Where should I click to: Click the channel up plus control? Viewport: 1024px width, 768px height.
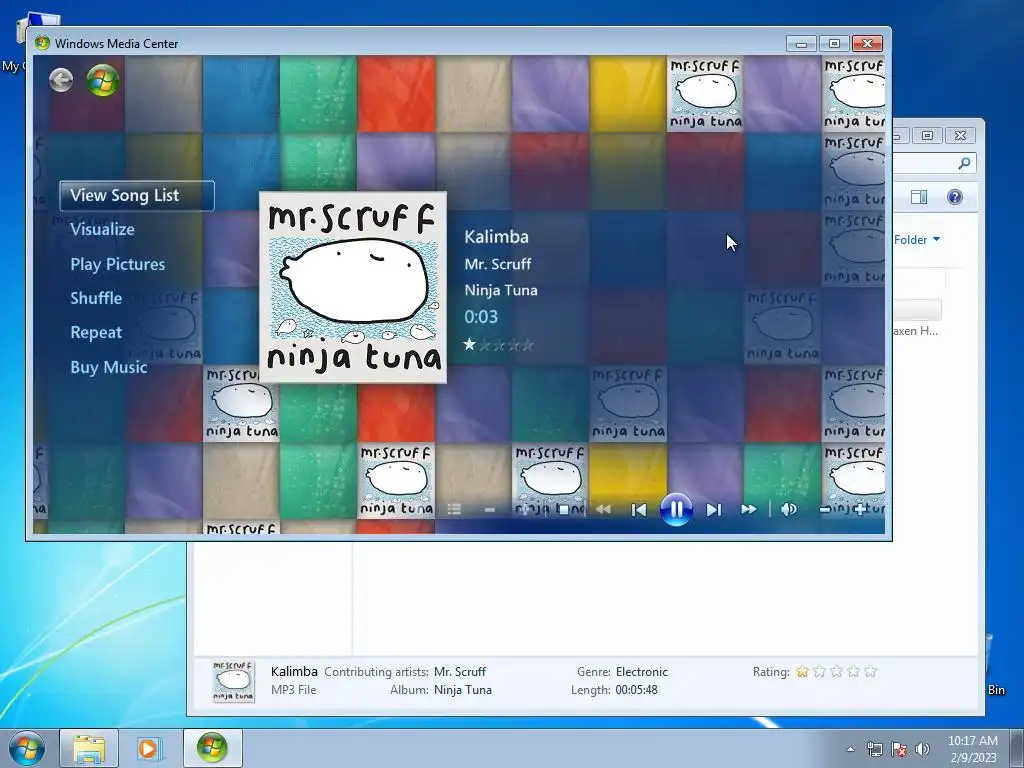[x=526, y=509]
